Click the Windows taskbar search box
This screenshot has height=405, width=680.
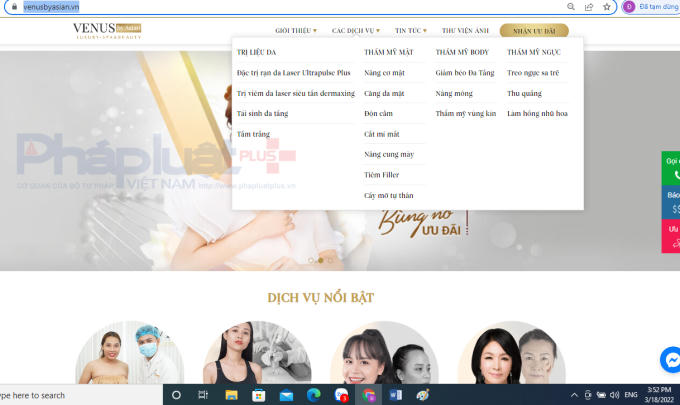(81, 395)
